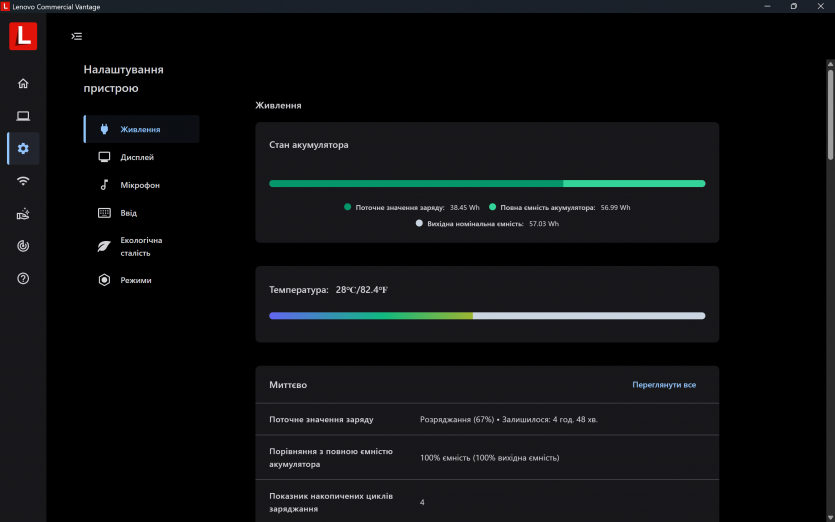This screenshot has height=522, width=835.
Task: Go to the Ввід input section
Action: pyautogui.click(x=129, y=213)
